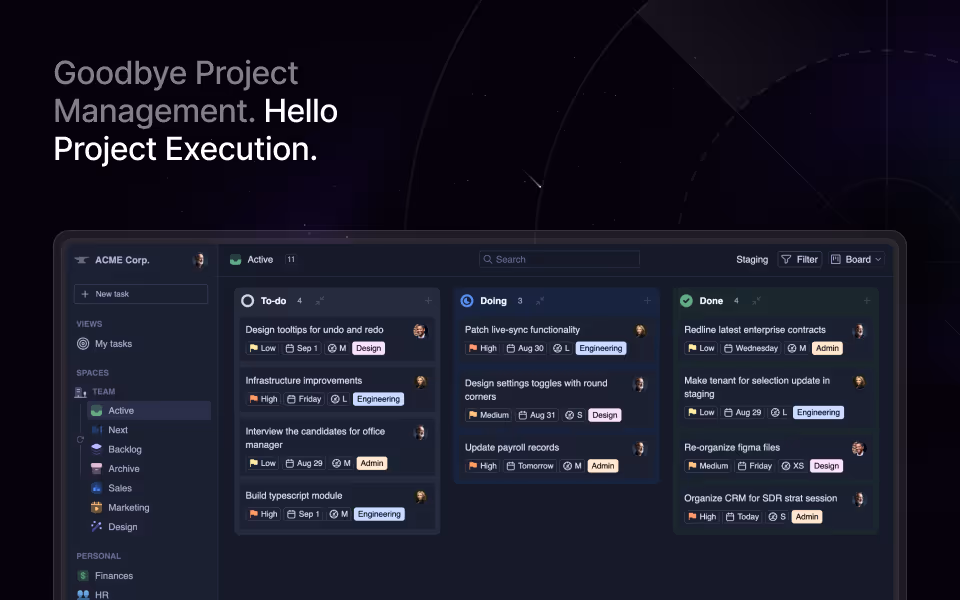The width and height of the screenshot is (960, 600).
Task: Click High priority on Infrastructure improvements card
Action: click(x=263, y=399)
